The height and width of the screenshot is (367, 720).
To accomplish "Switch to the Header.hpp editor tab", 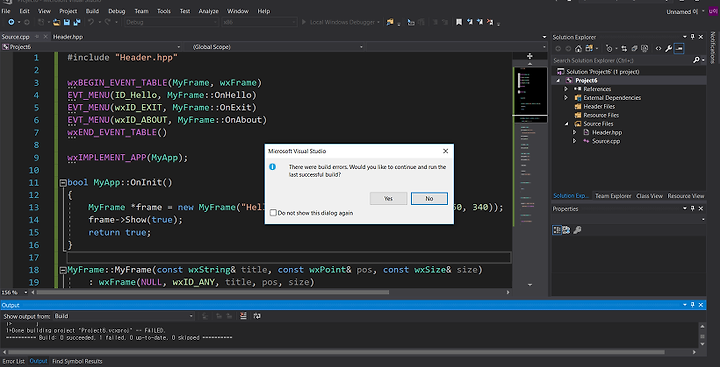I will [68, 37].
